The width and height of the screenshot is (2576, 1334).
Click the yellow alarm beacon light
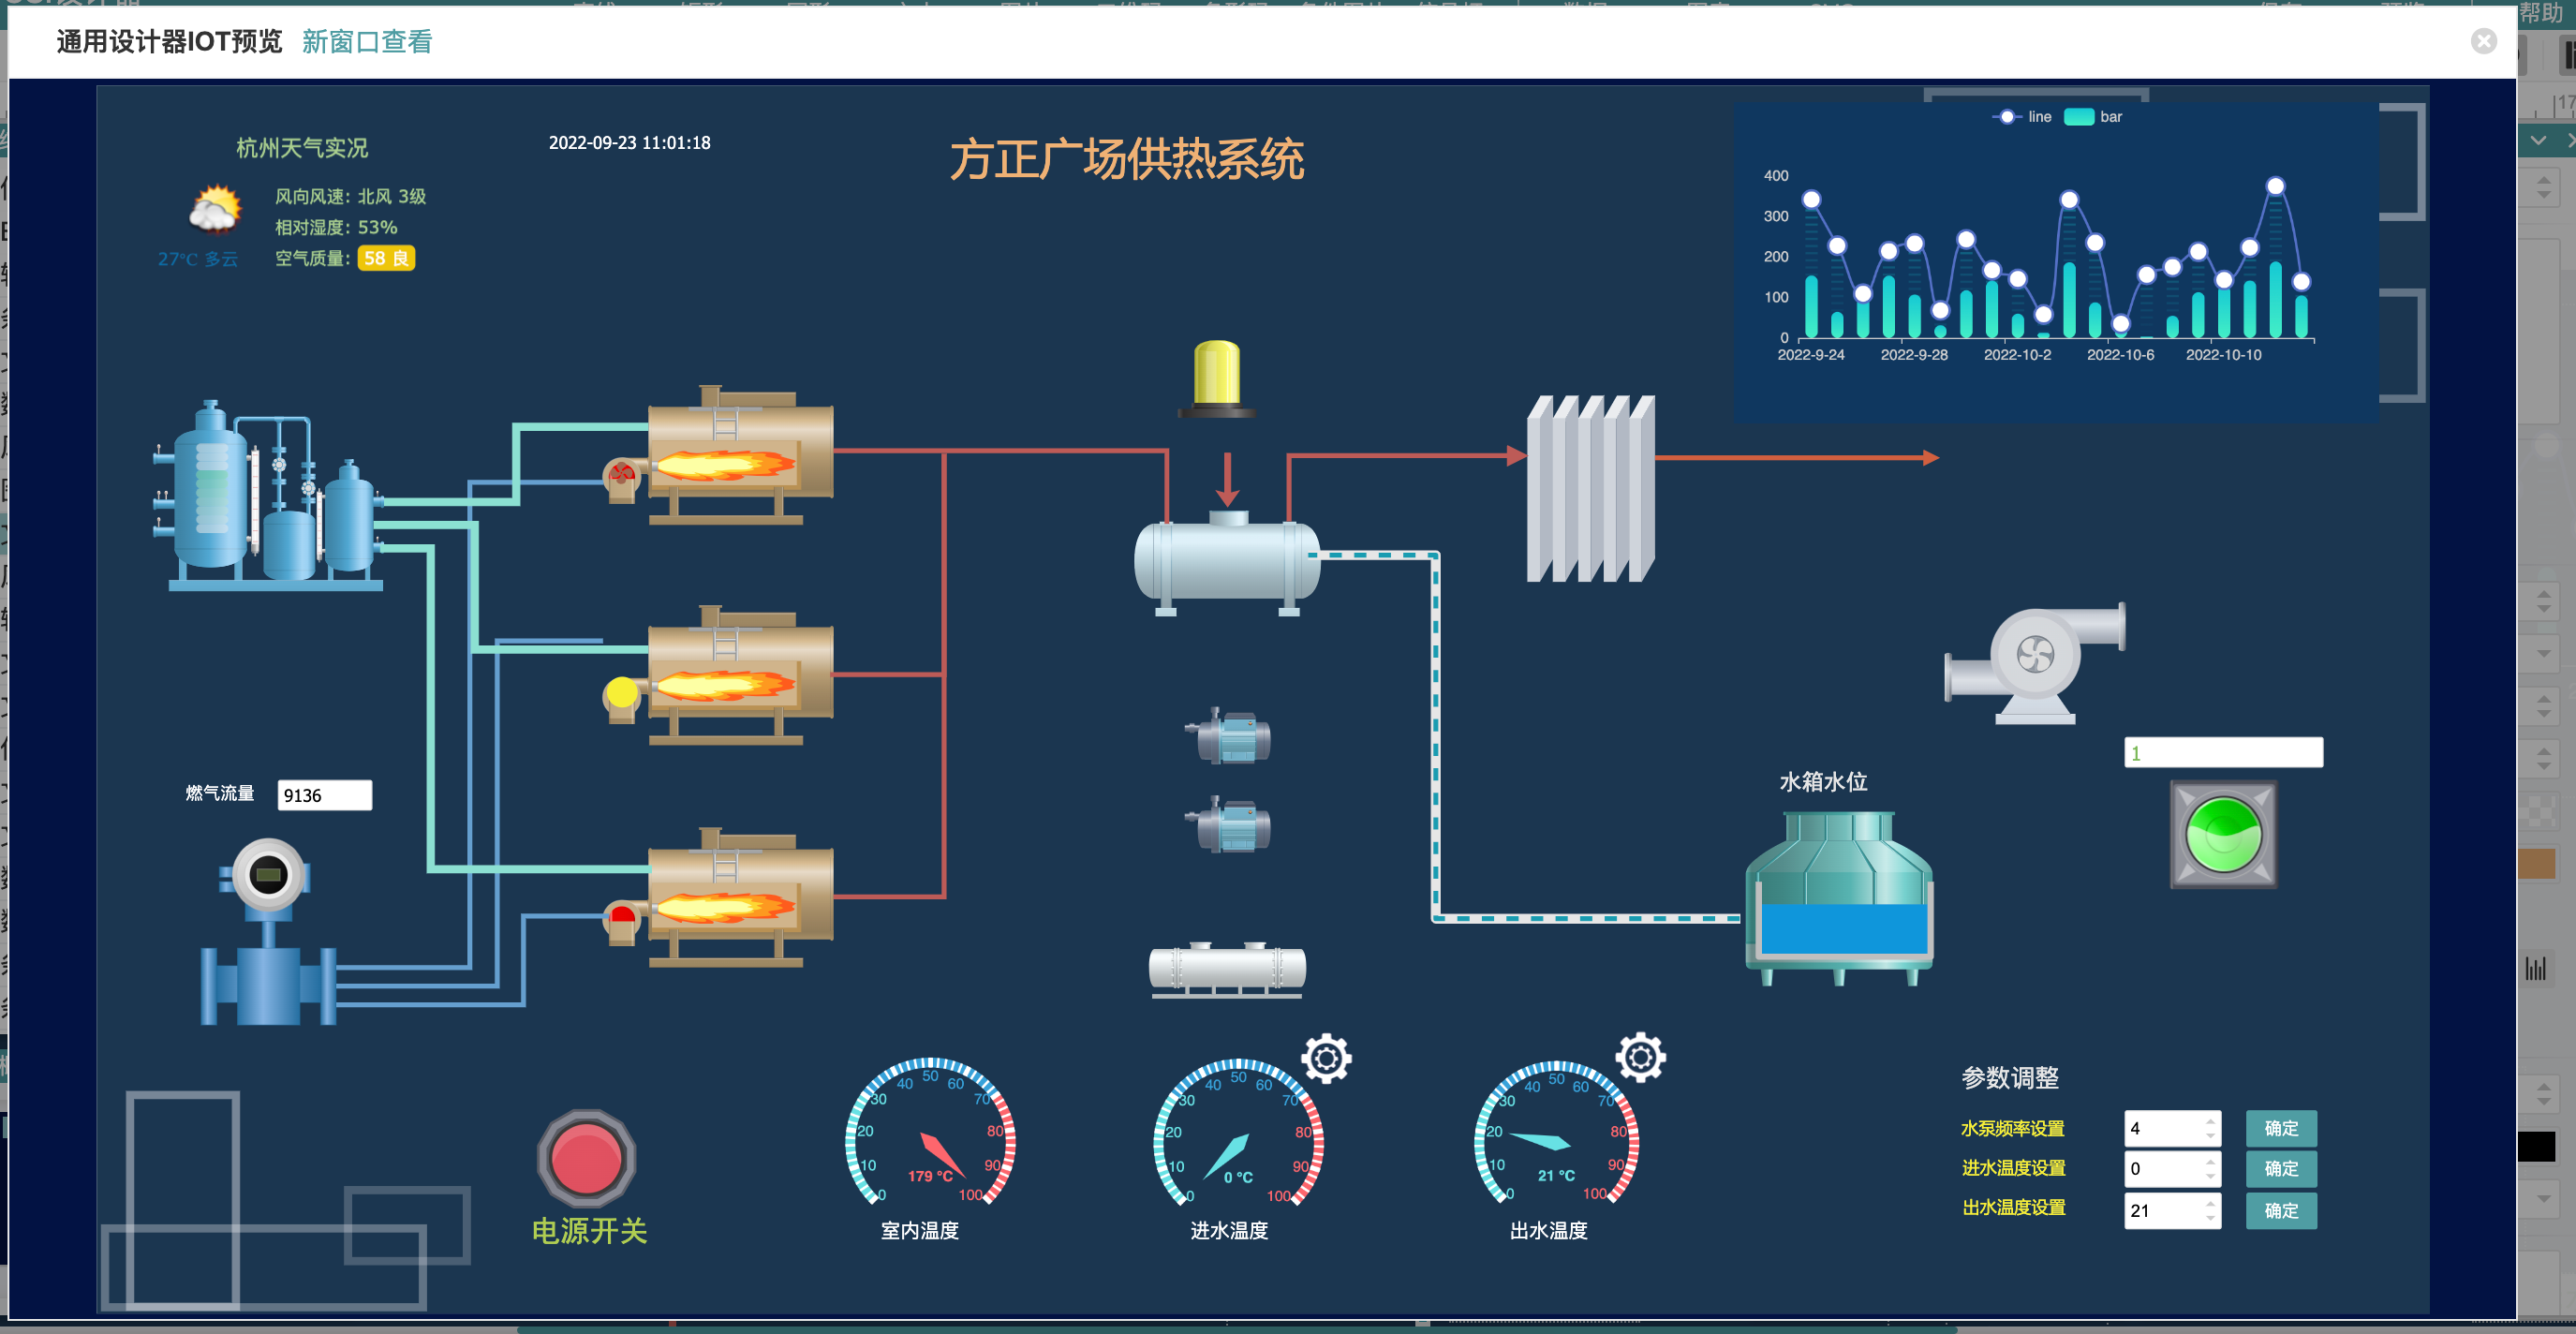(x=1217, y=378)
